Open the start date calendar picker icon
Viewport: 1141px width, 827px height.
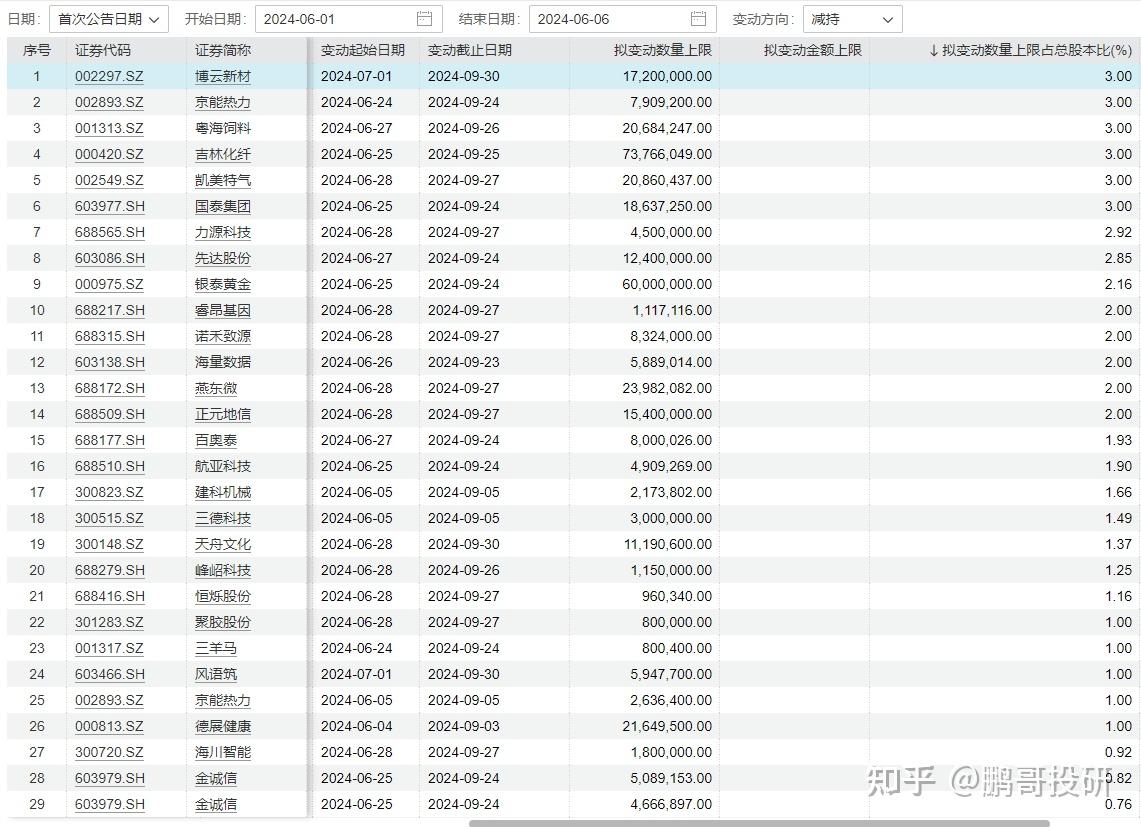coord(423,18)
